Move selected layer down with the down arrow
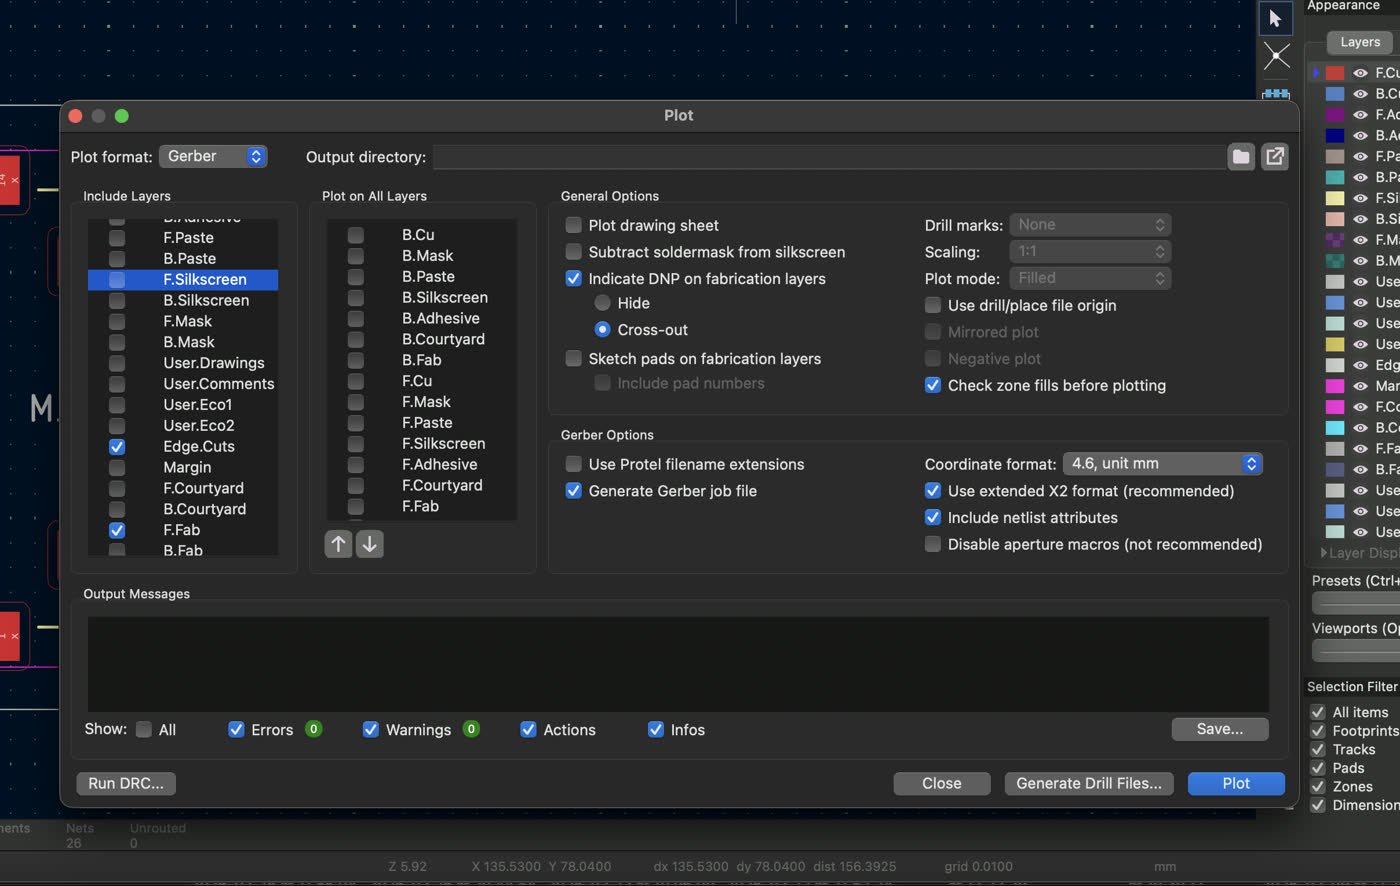 tap(369, 544)
